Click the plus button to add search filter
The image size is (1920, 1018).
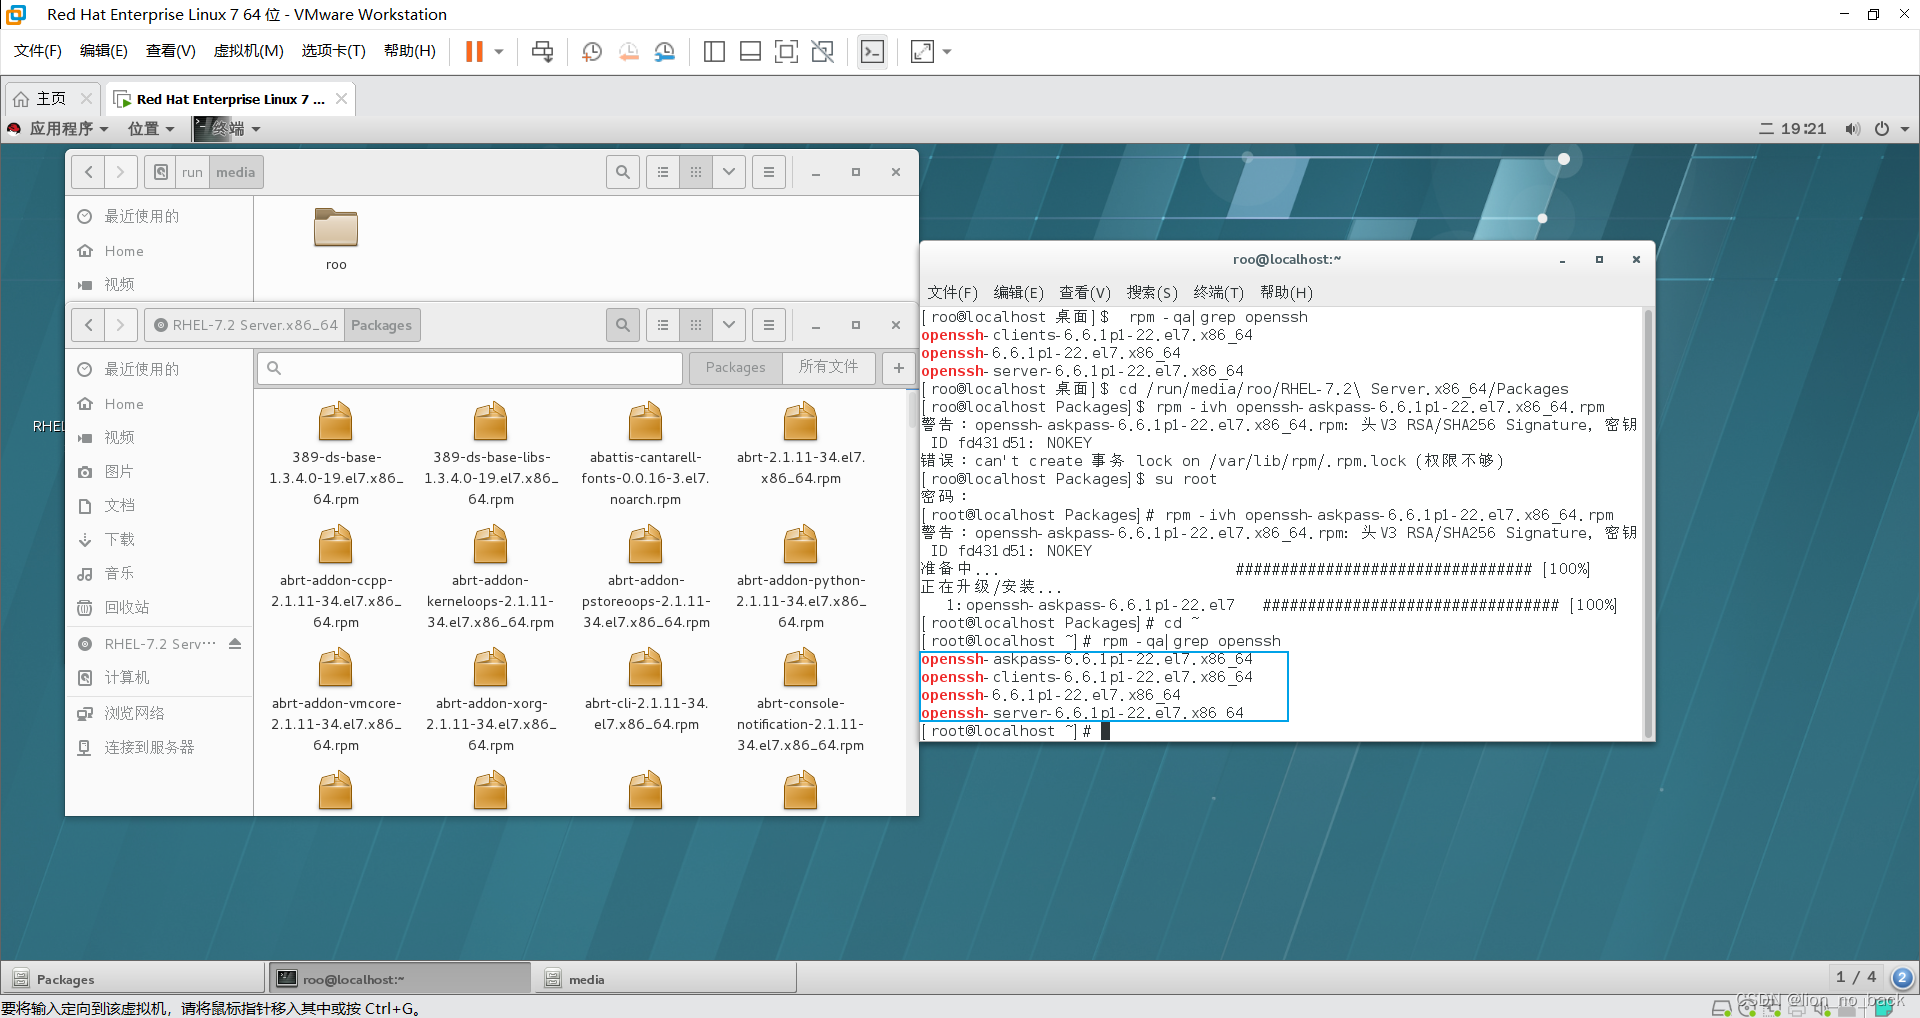(x=899, y=368)
